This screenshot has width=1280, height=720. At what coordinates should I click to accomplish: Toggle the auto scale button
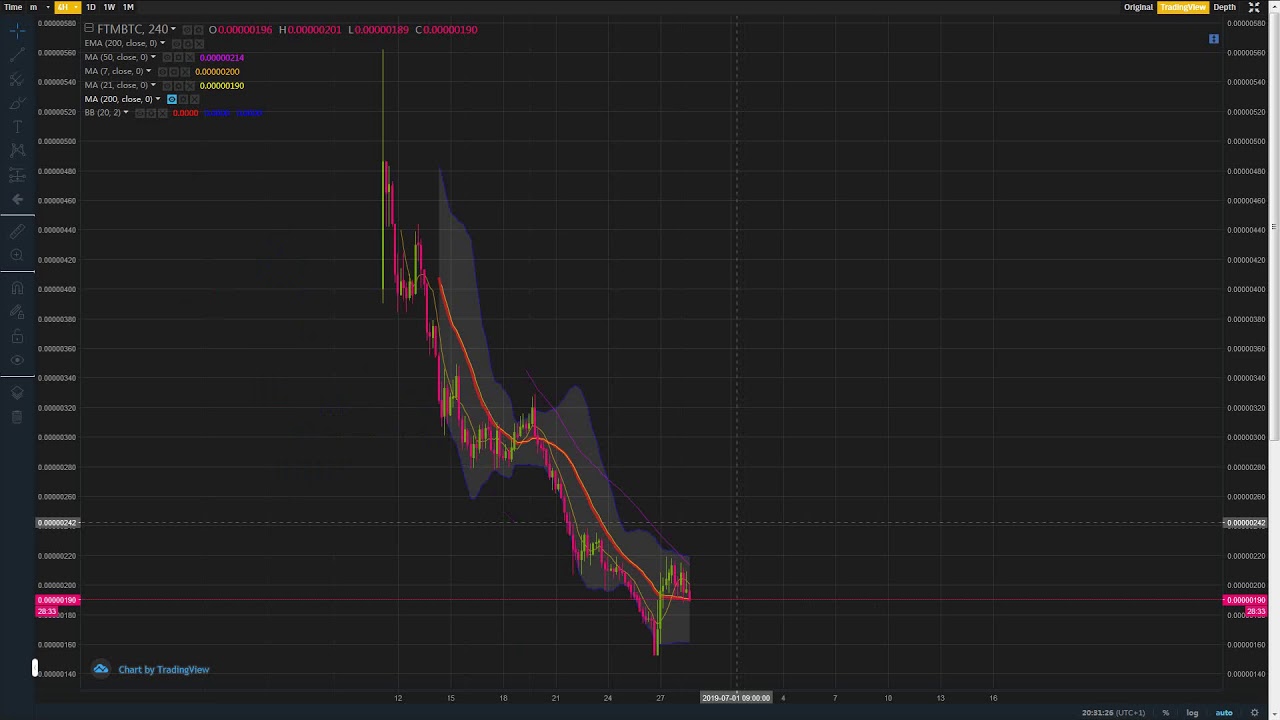(1224, 713)
